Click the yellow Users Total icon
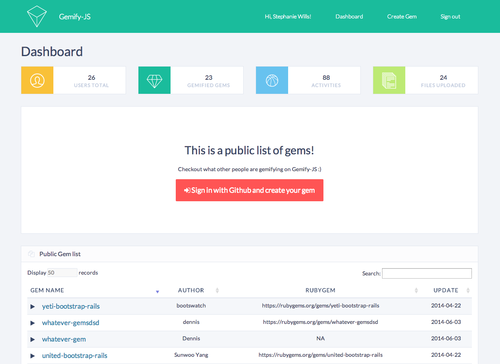 [37, 80]
